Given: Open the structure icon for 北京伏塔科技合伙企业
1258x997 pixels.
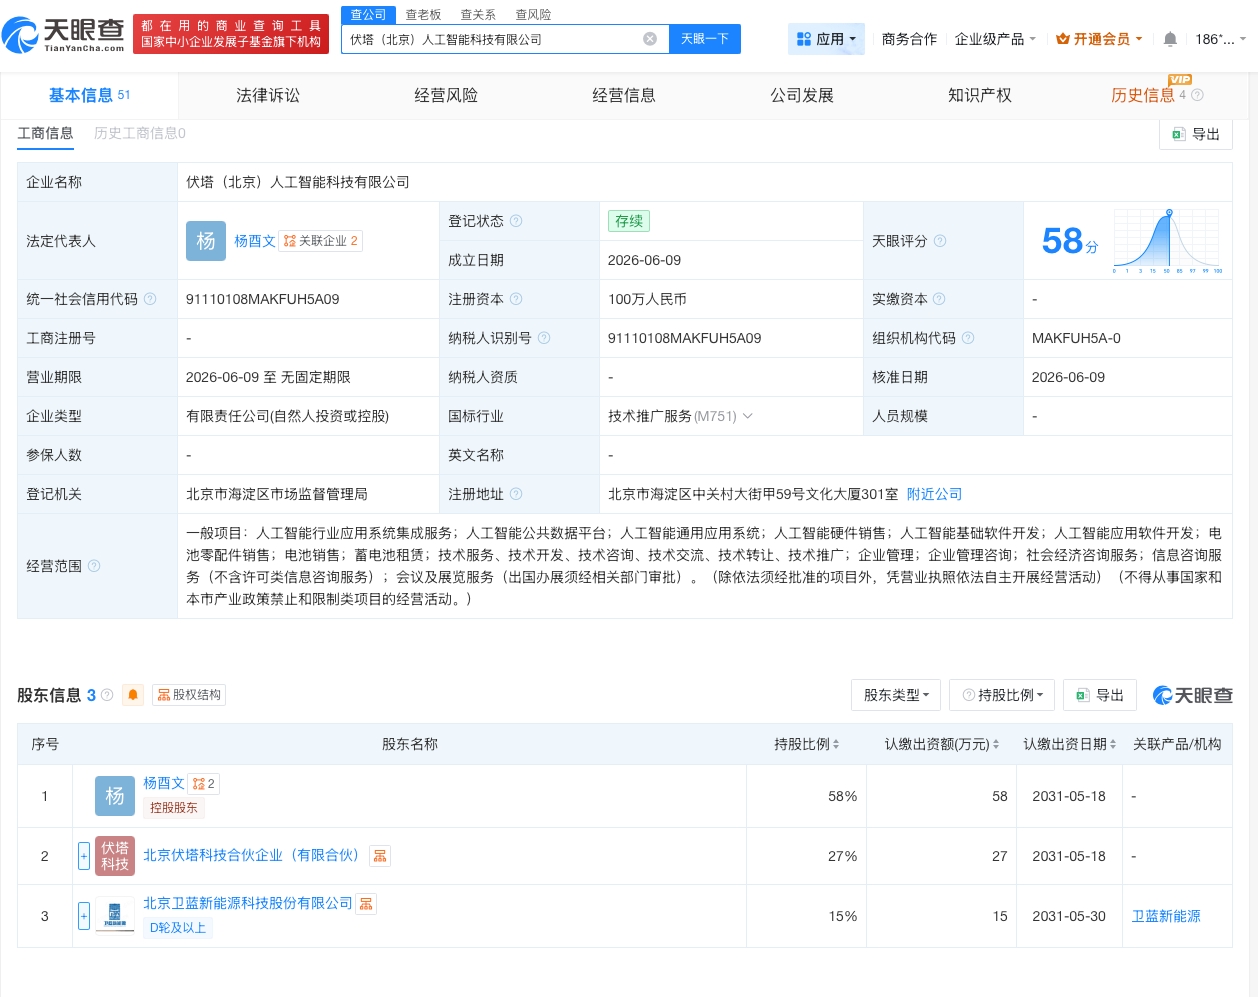Looking at the screenshot, I should click(380, 856).
